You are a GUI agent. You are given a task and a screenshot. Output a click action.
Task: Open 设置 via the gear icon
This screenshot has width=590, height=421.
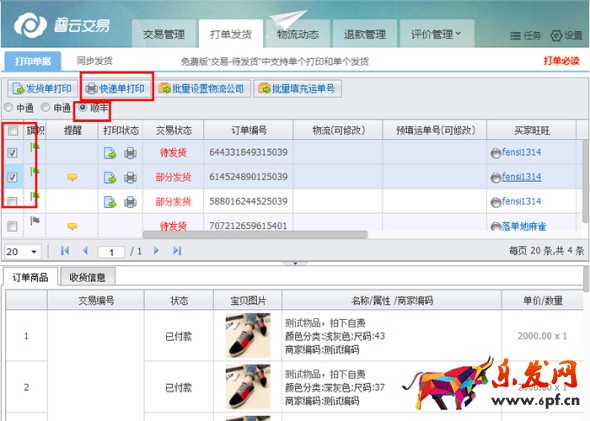556,36
